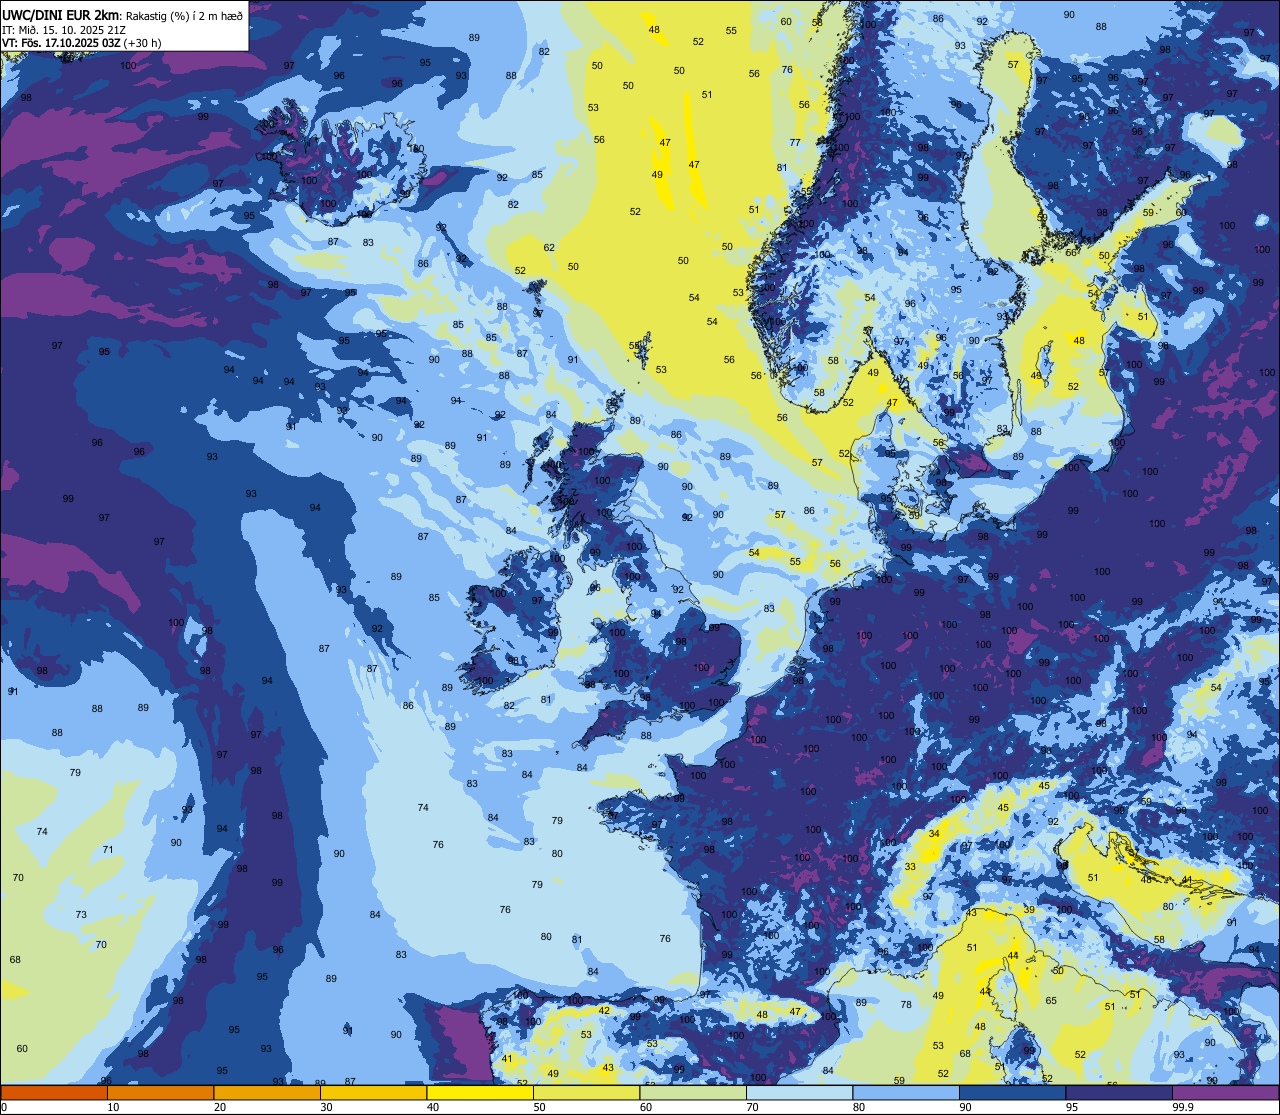This screenshot has width=1280, height=1115.
Task: Click the 70–80% pale blue legend swatch
Action: click(799, 1092)
